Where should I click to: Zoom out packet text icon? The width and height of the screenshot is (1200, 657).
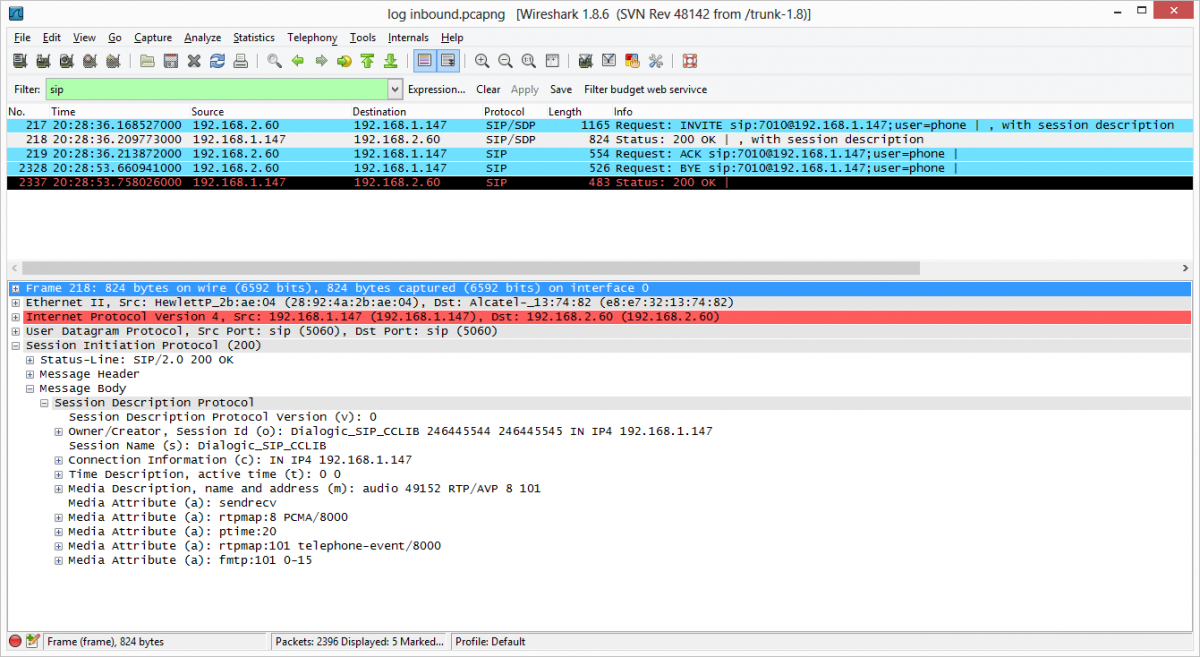click(505, 61)
